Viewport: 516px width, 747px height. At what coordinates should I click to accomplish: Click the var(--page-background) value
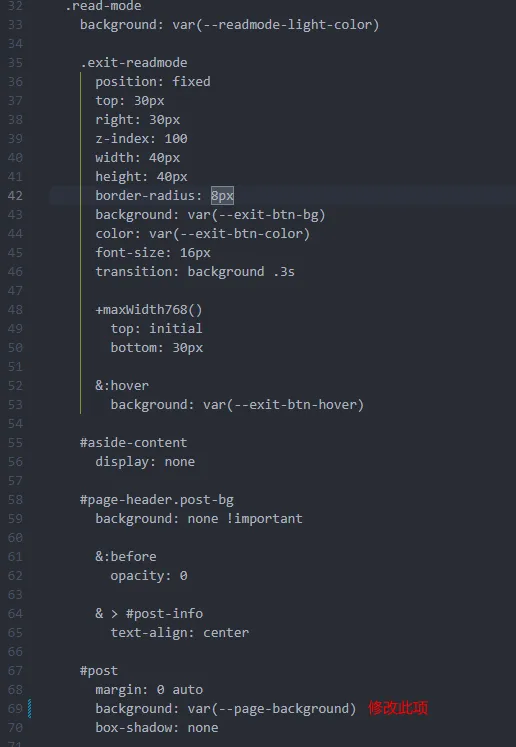click(272, 709)
